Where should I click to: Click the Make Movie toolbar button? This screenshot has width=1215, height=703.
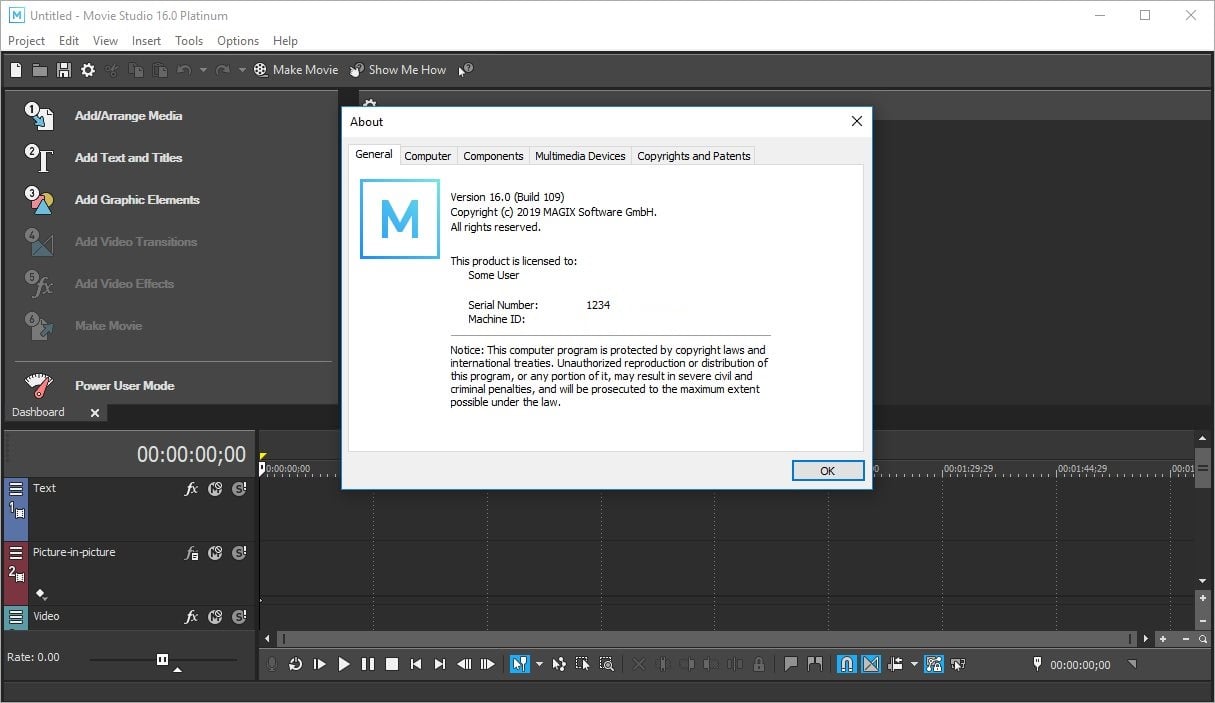pyautogui.click(x=296, y=70)
